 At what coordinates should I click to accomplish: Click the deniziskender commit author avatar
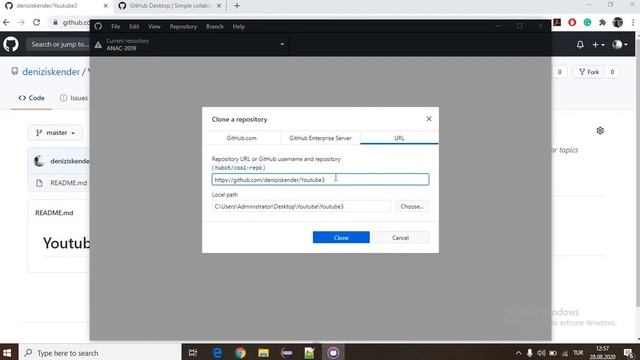39,161
